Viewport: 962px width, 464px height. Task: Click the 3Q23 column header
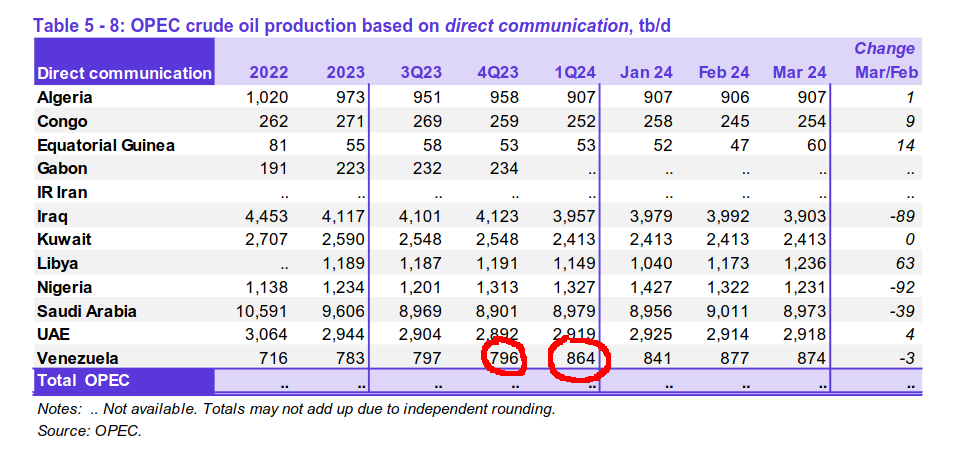(421, 73)
